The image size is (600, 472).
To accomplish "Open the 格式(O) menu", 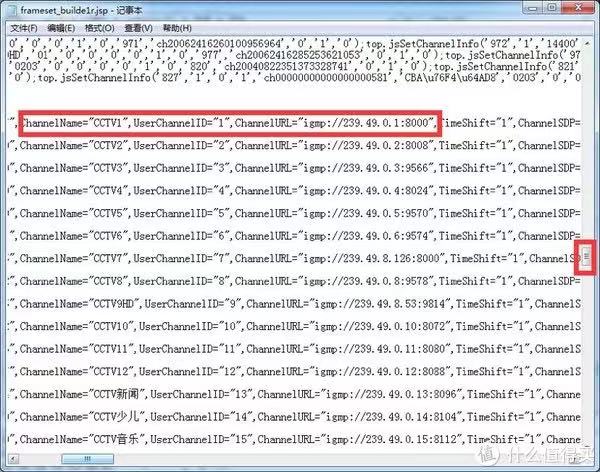I will coord(99,28).
